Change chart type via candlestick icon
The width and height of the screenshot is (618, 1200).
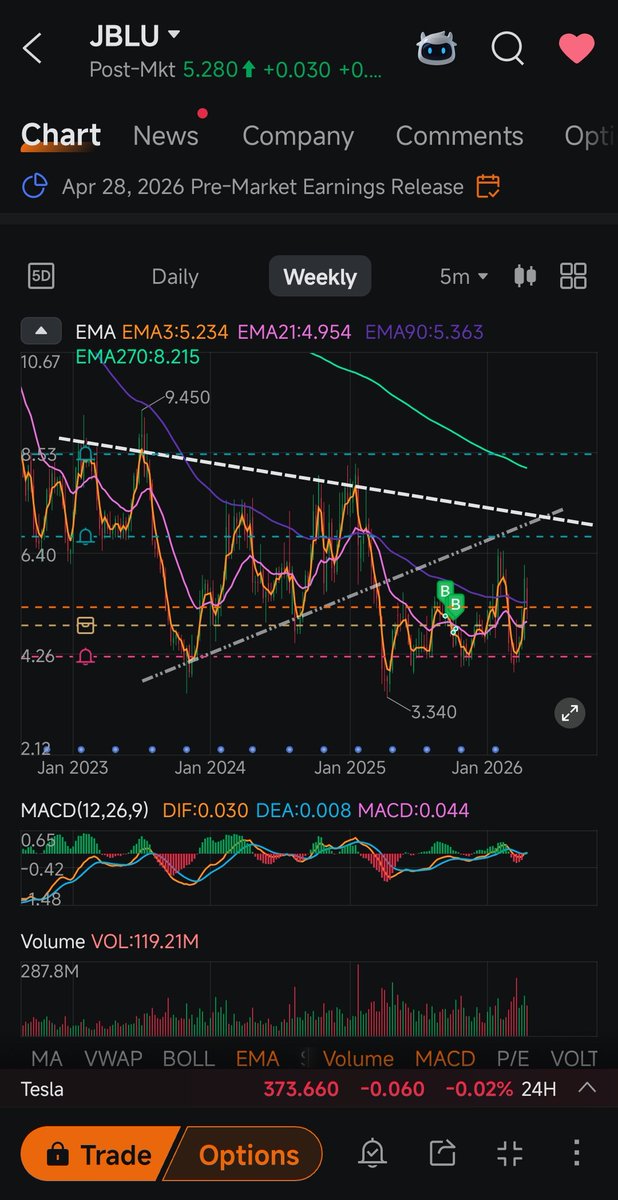525,276
